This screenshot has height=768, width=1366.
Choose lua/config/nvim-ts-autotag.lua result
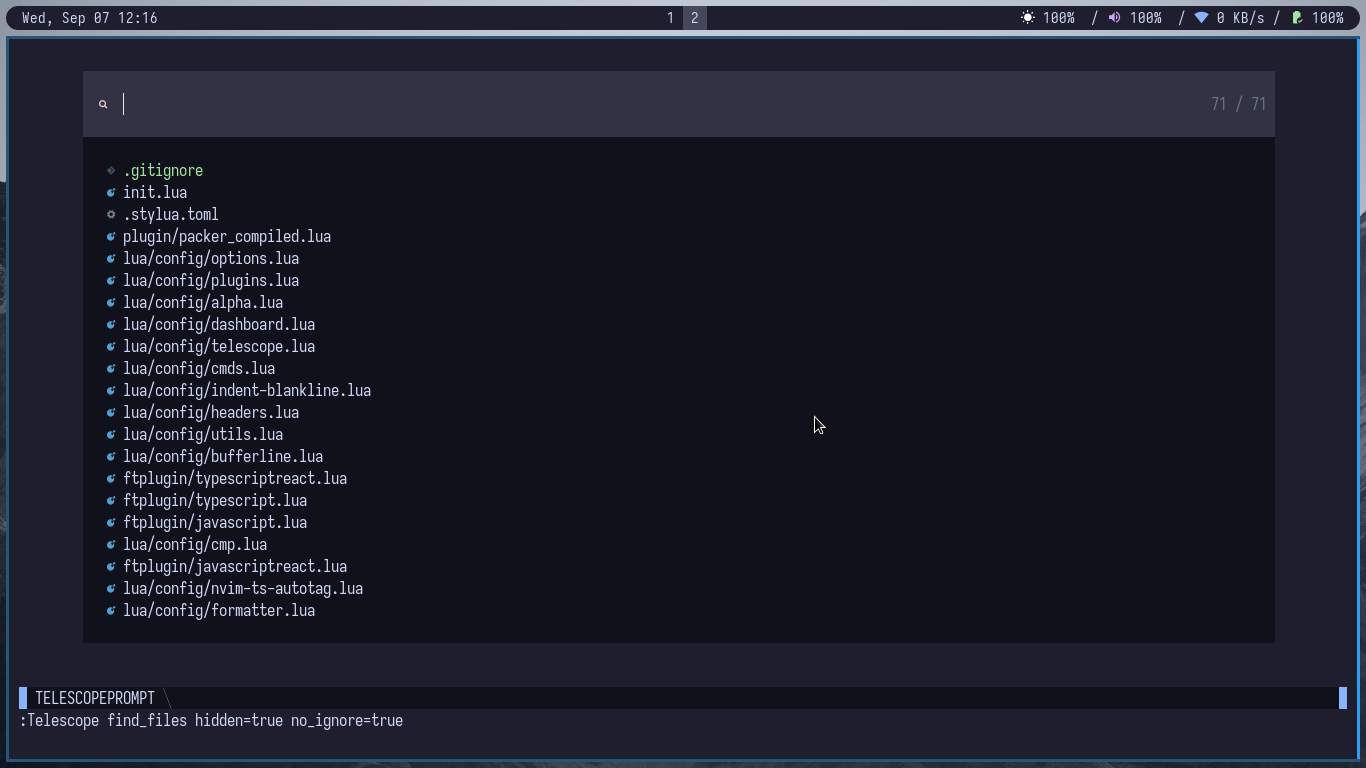[x=243, y=588]
